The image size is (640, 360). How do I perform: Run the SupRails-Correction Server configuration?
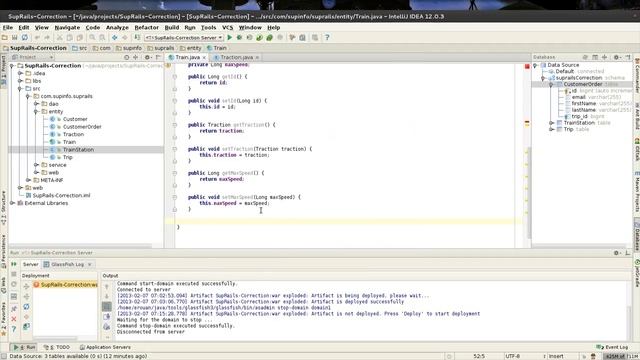(229, 38)
